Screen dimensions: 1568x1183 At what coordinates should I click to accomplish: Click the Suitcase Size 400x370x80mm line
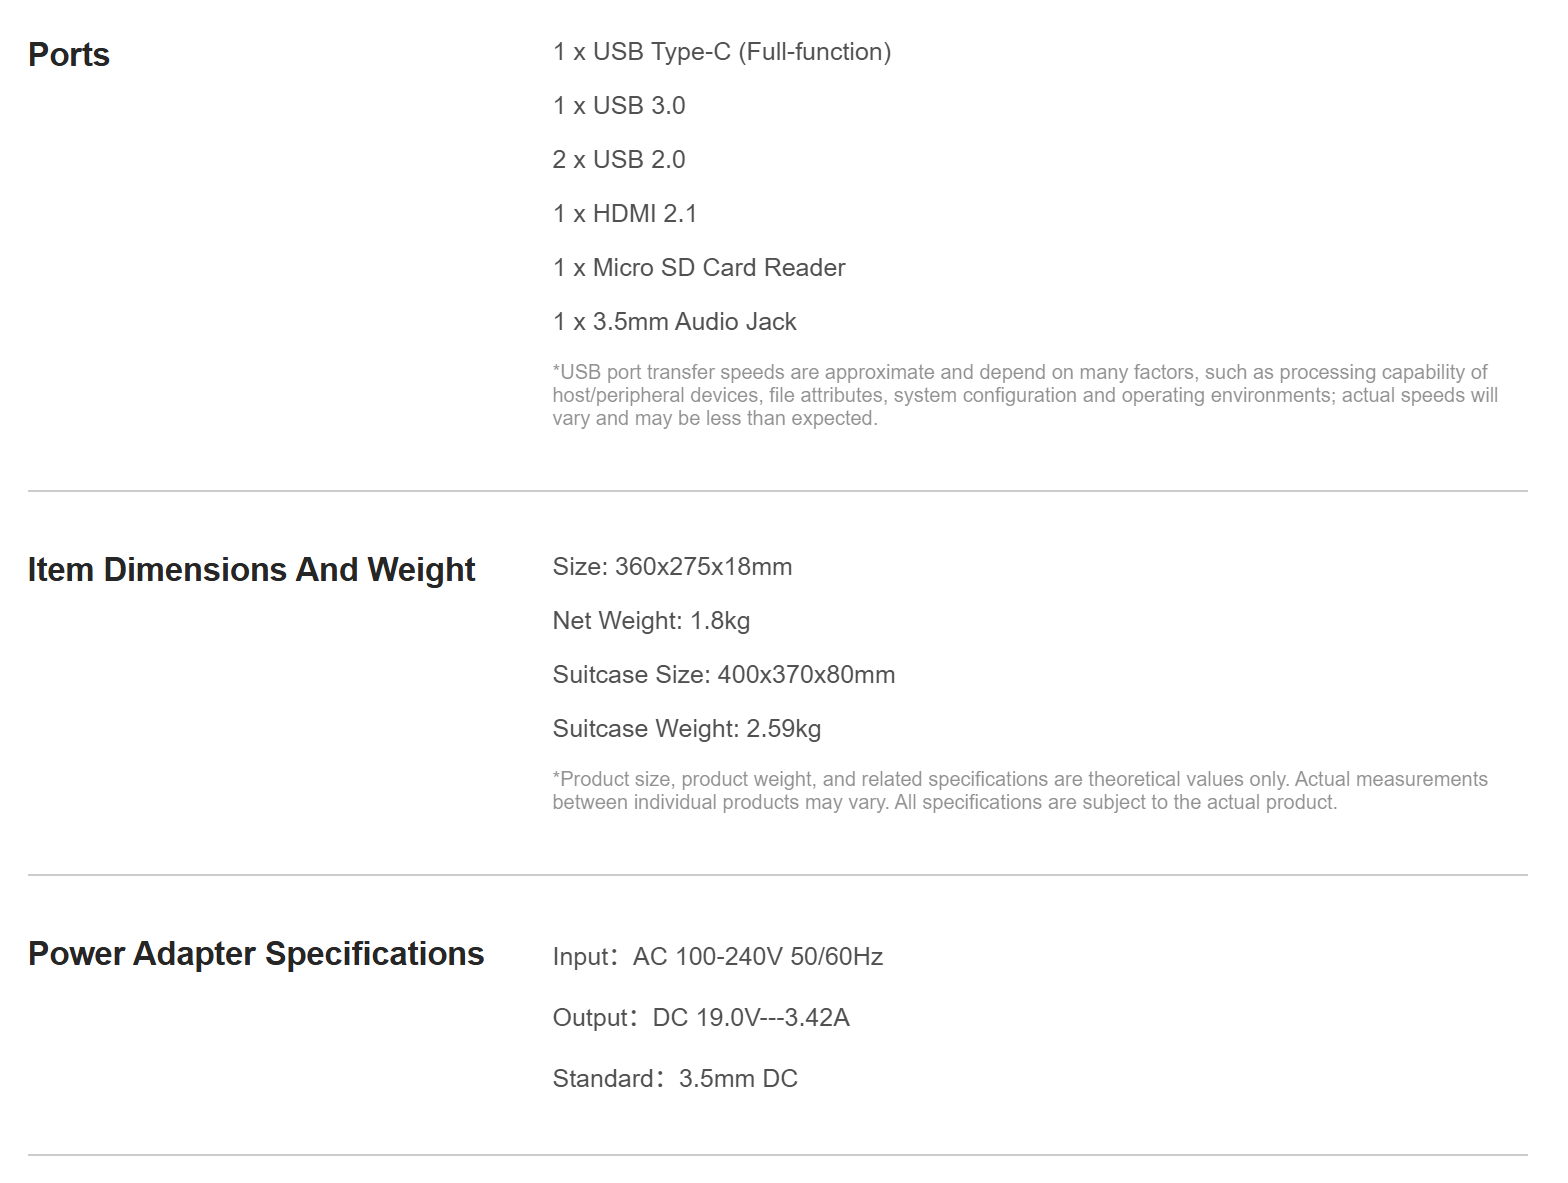click(x=723, y=675)
